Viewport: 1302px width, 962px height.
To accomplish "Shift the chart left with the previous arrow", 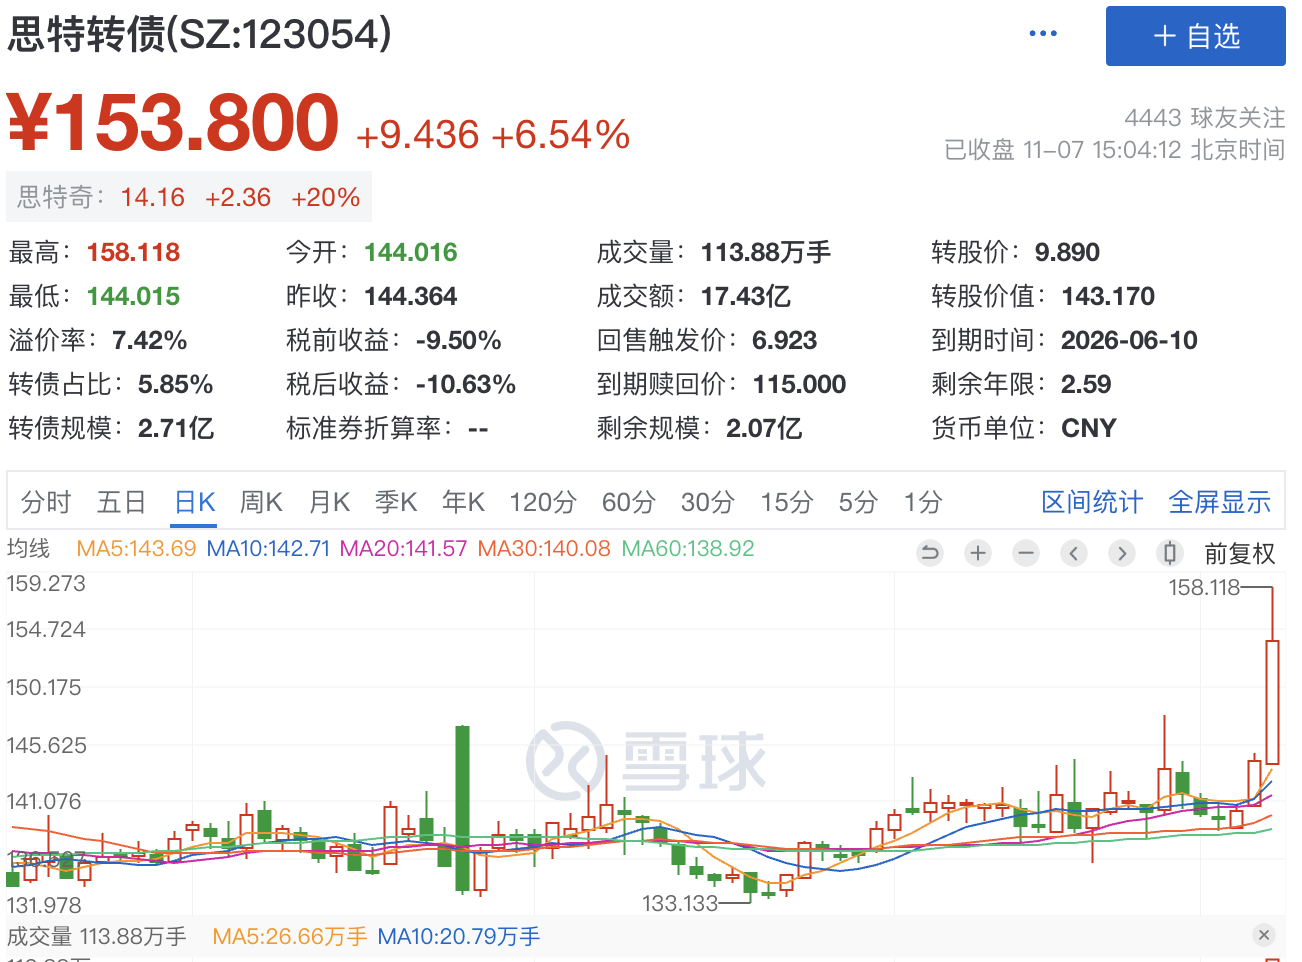I will 1074,553.
